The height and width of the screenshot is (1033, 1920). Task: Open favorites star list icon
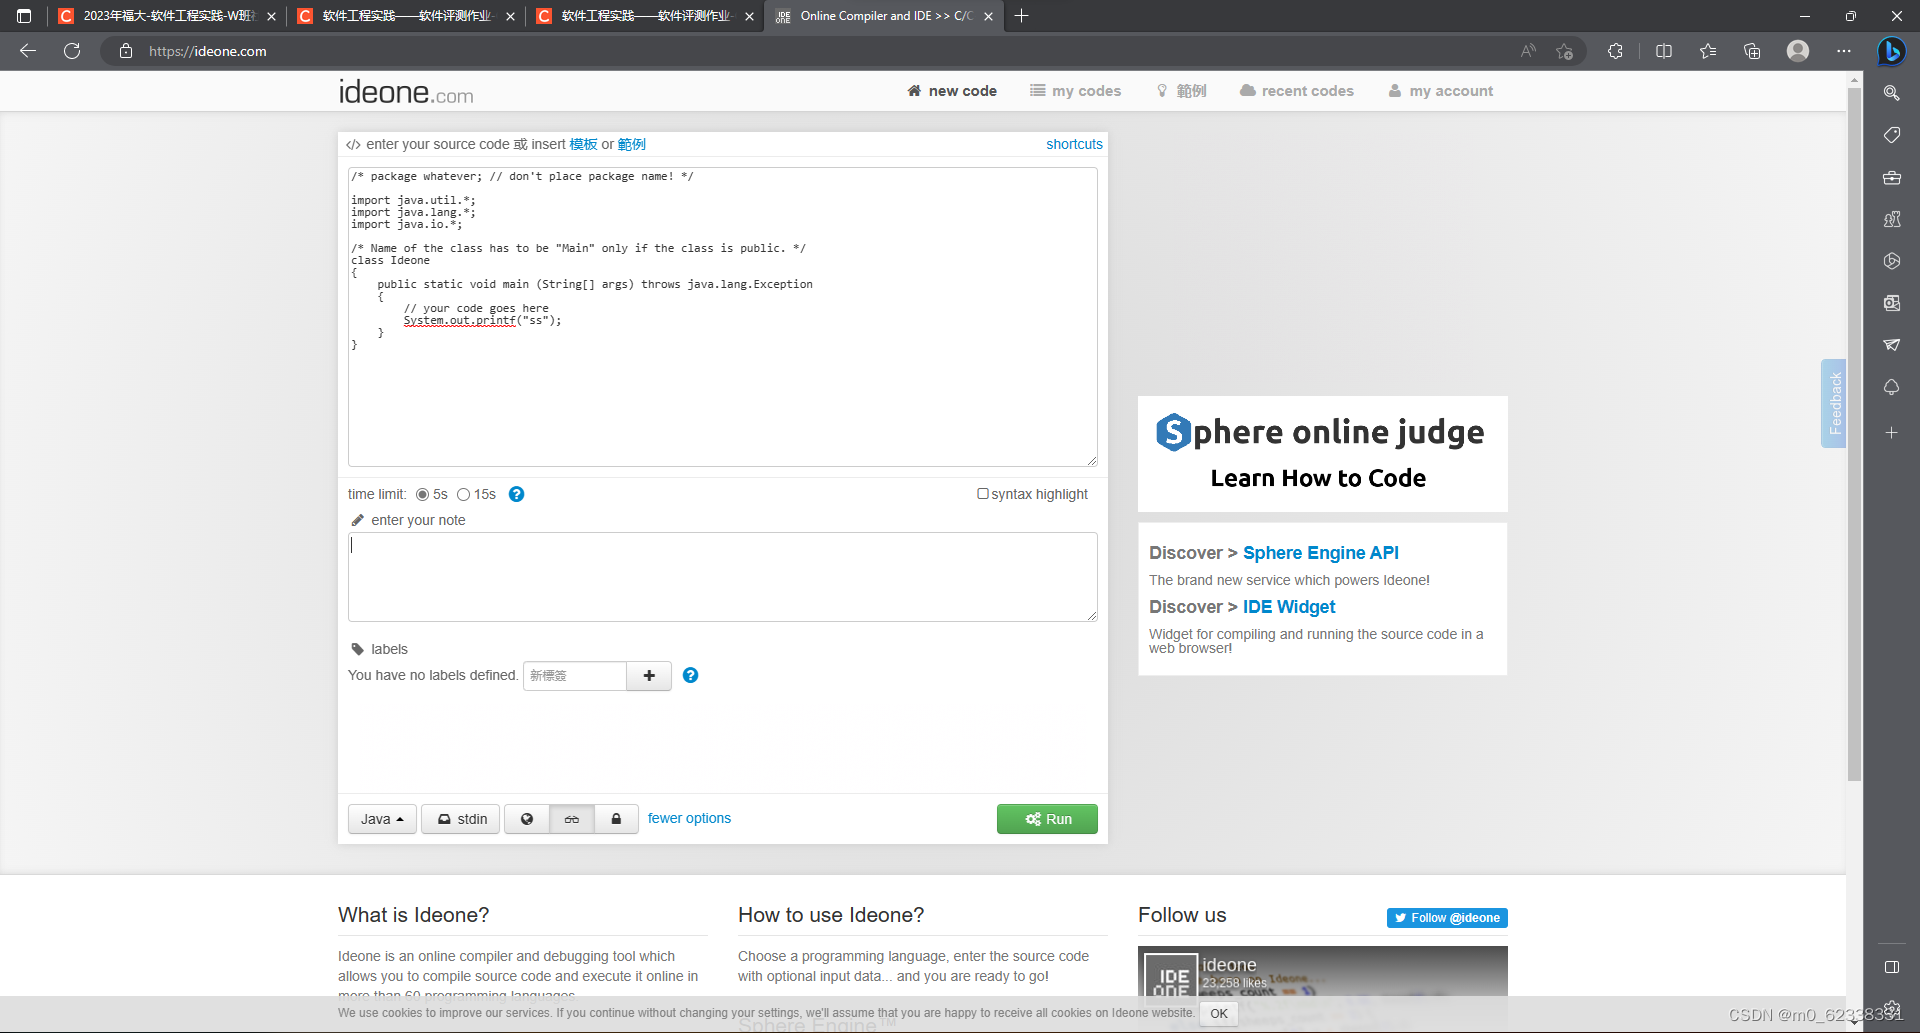1708,51
